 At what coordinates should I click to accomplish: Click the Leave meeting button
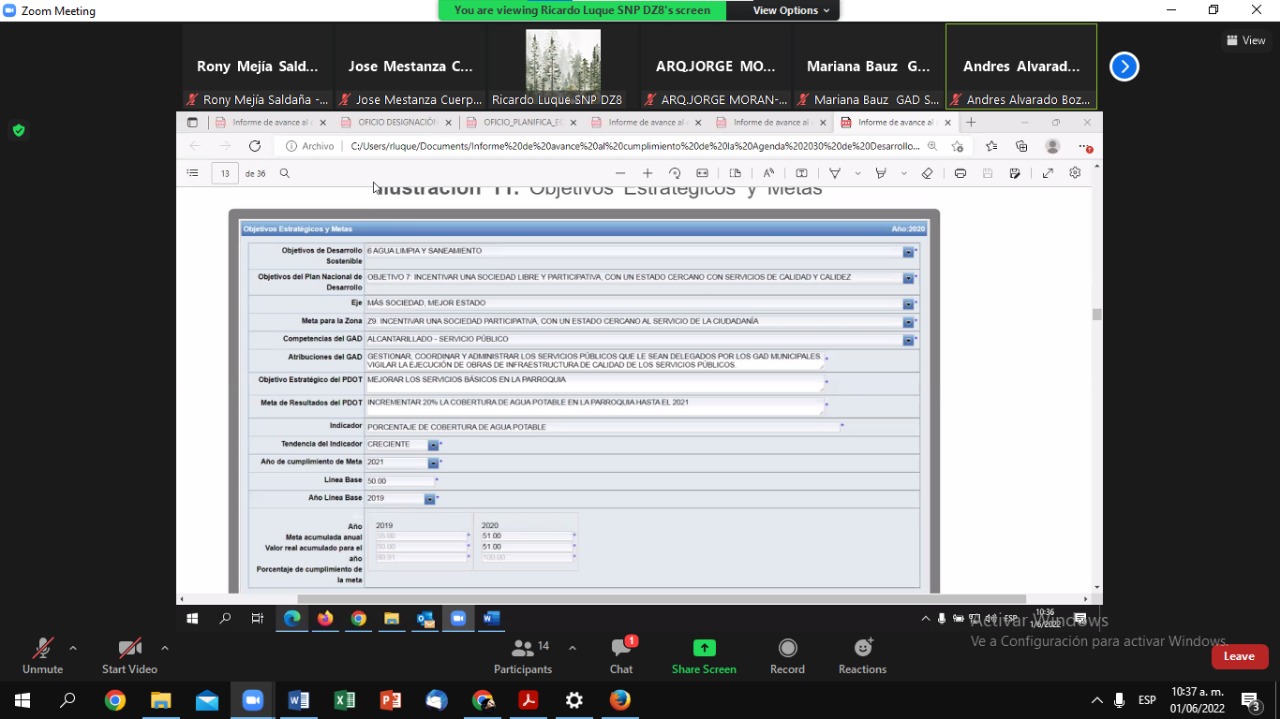pyautogui.click(x=1239, y=656)
